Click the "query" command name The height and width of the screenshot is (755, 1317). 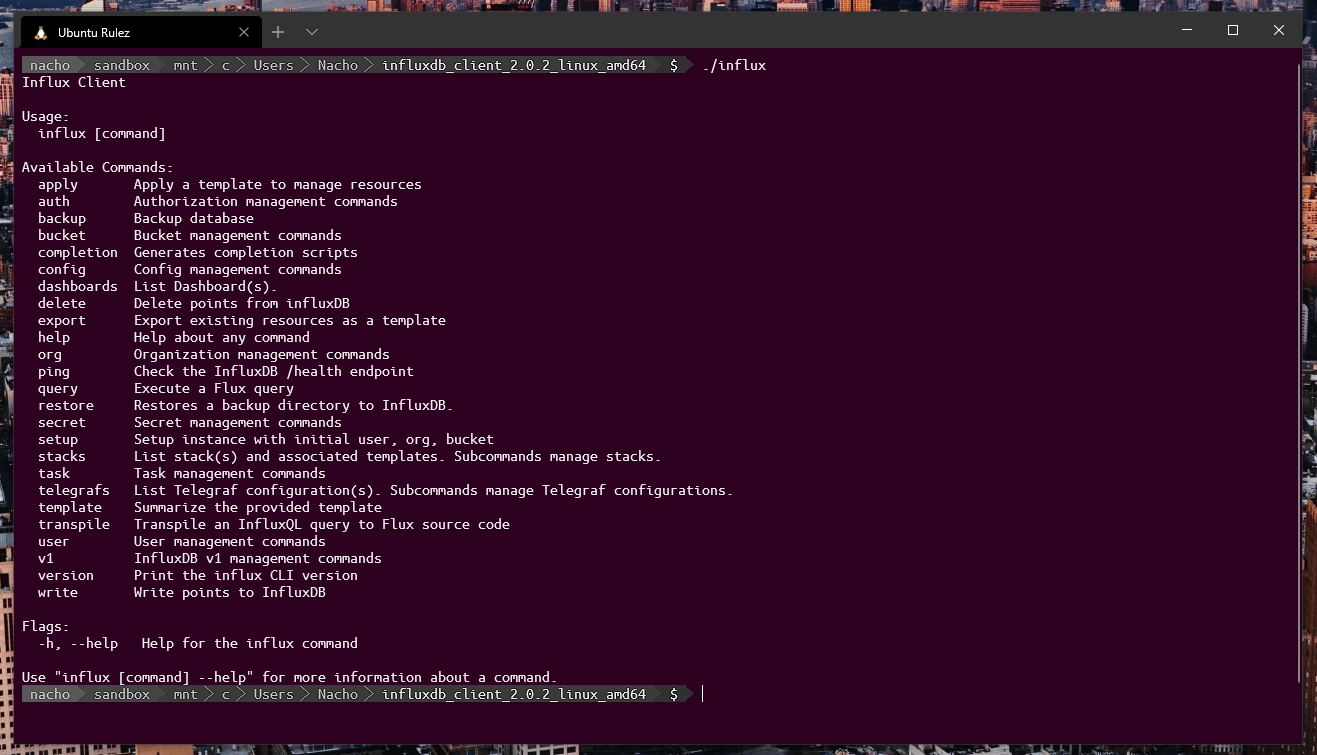point(58,389)
